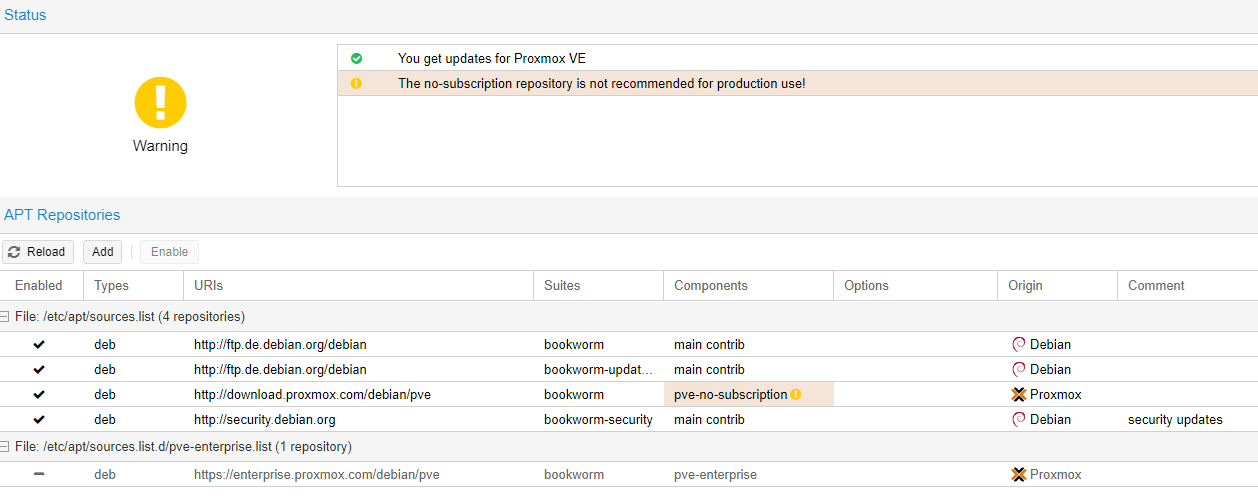
Task: Click the Proxmox logo in the enterprise repository row
Action: [x=1019, y=474]
